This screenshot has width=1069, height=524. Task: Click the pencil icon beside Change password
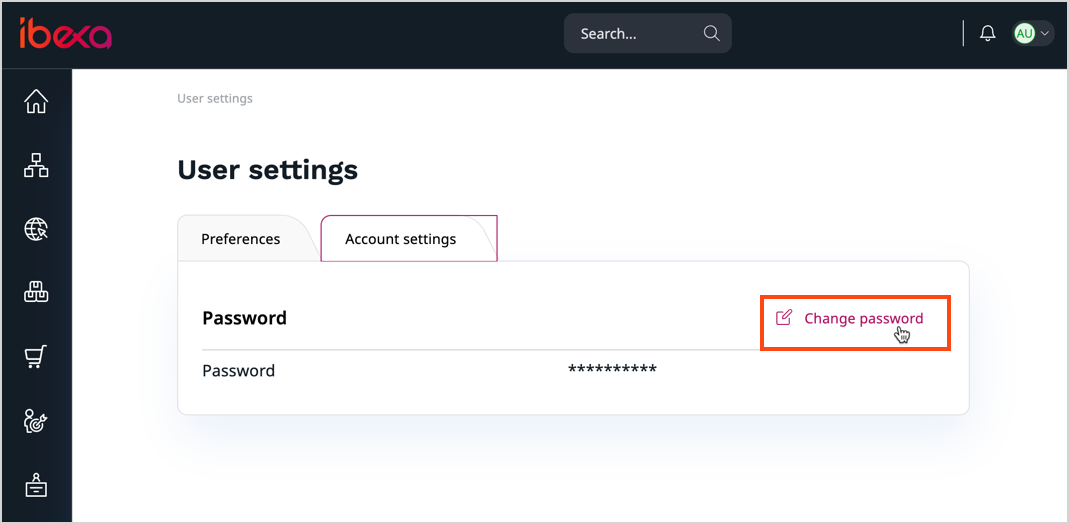click(784, 318)
